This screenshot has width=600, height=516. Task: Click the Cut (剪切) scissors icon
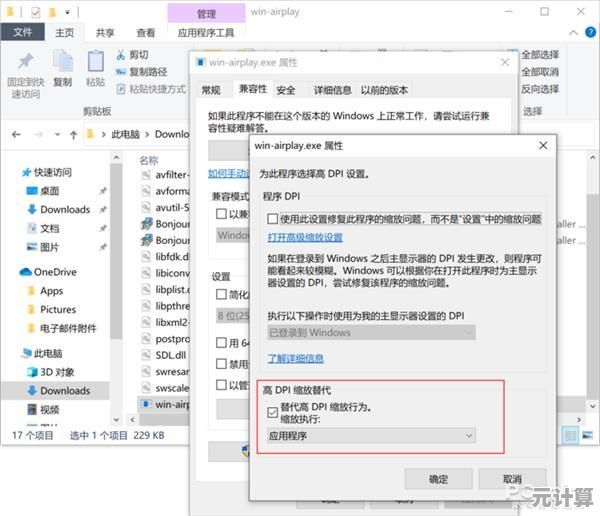(x=121, y=55)
